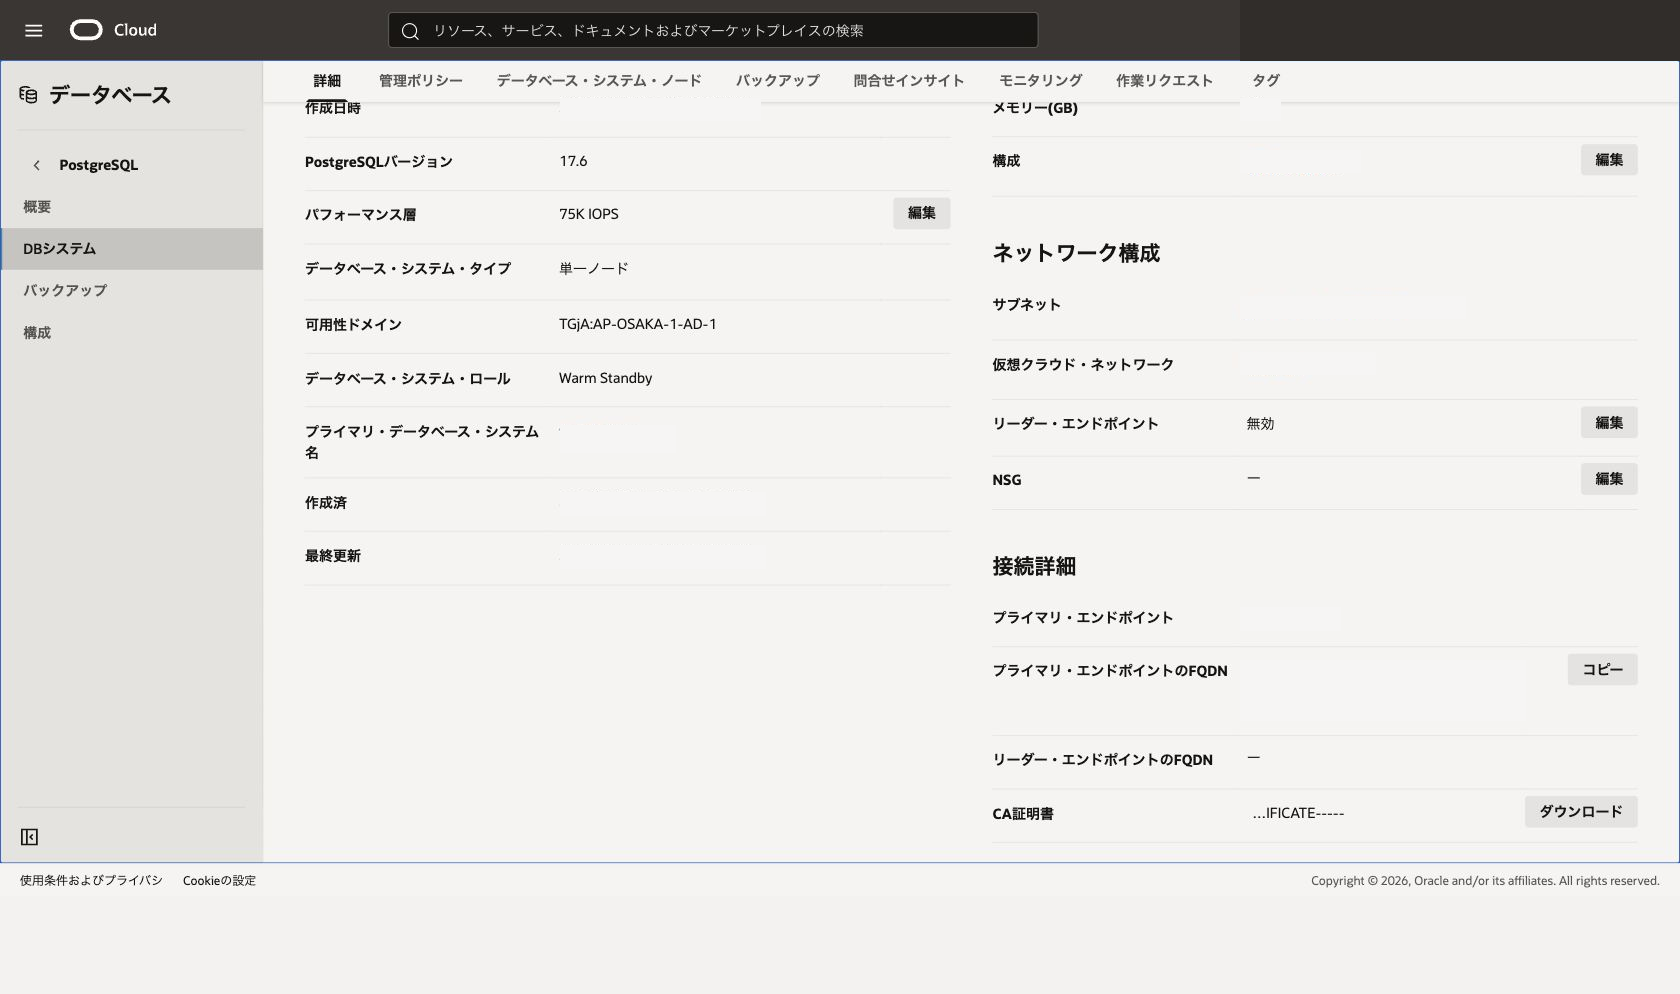The image size is (1680, 994).
Task: Click the 単一ノード value
Action: tap(594, 269)
